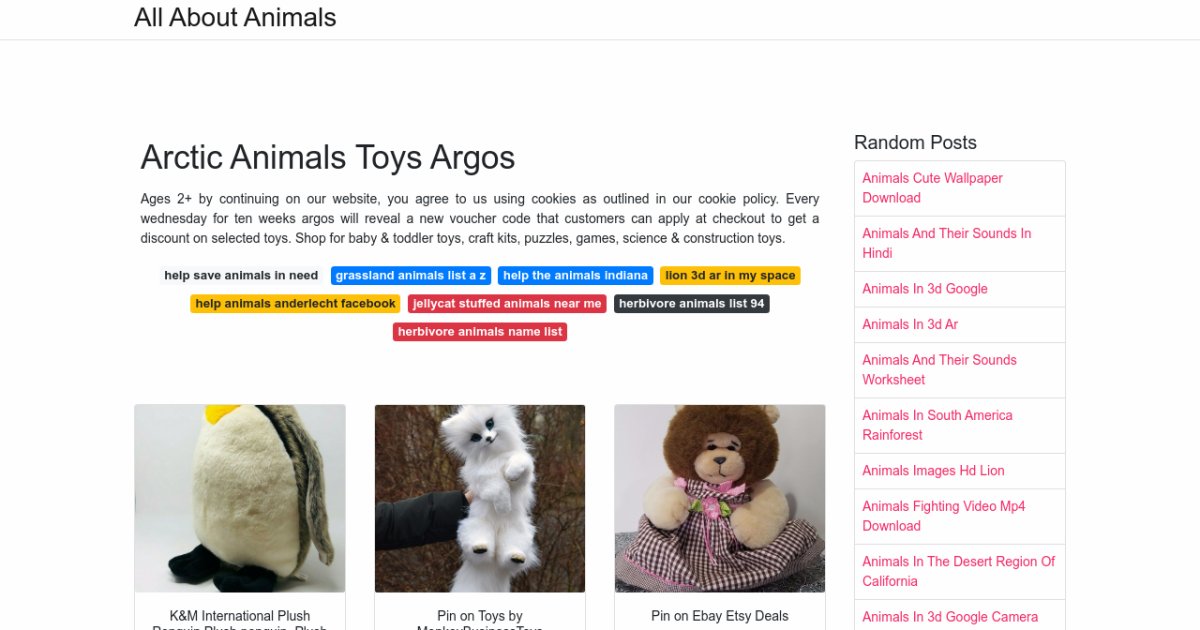This screenshot has height=630, width=1200.
Task: Select the 'help animals anderlecht facebook' tag
Action: click(296, 304)
